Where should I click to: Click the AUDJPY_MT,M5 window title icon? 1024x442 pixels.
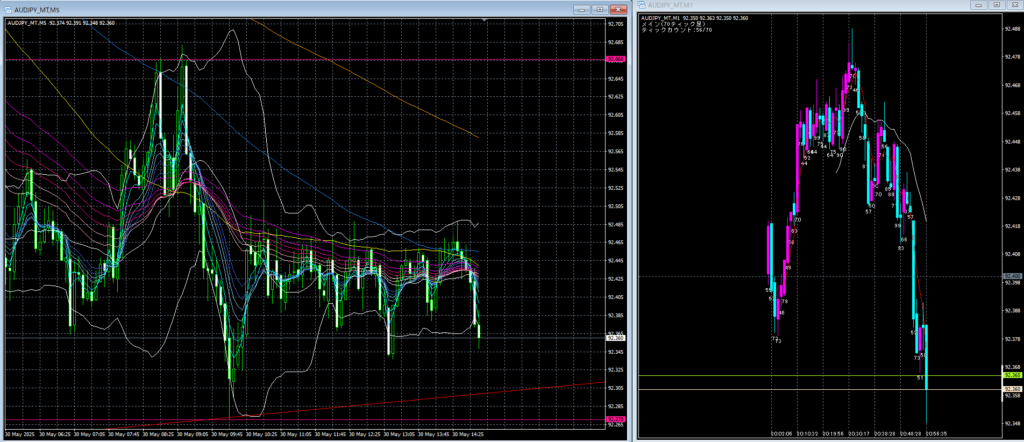click(x=7, y=10)
